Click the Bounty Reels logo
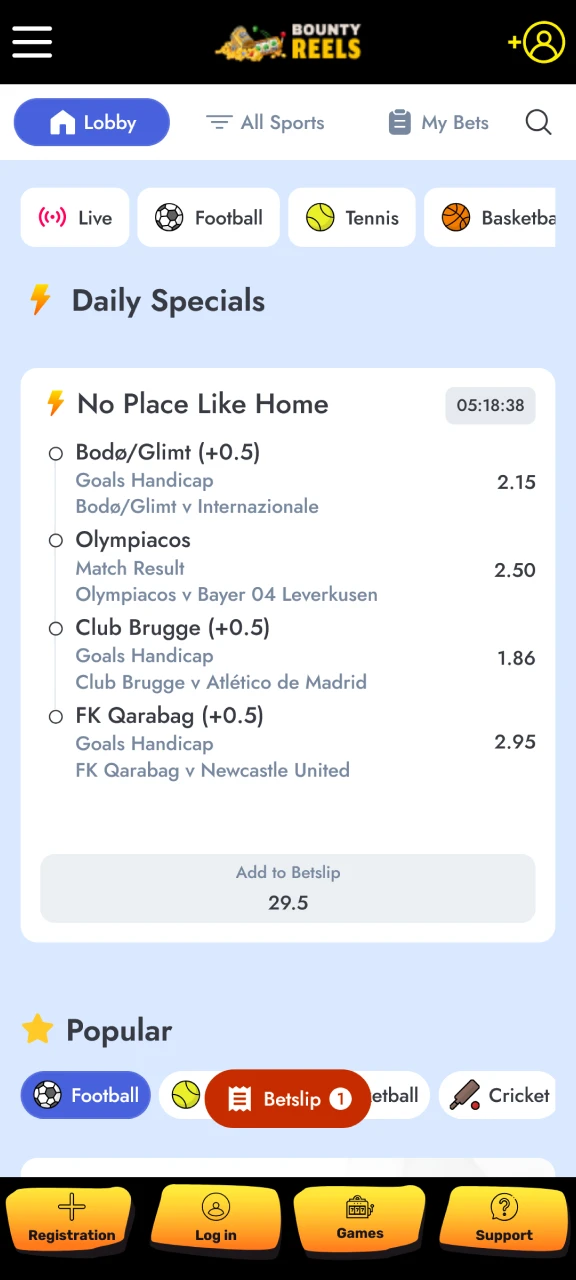This screenshot has width=576, height=1280. click(x=288, y=42)
